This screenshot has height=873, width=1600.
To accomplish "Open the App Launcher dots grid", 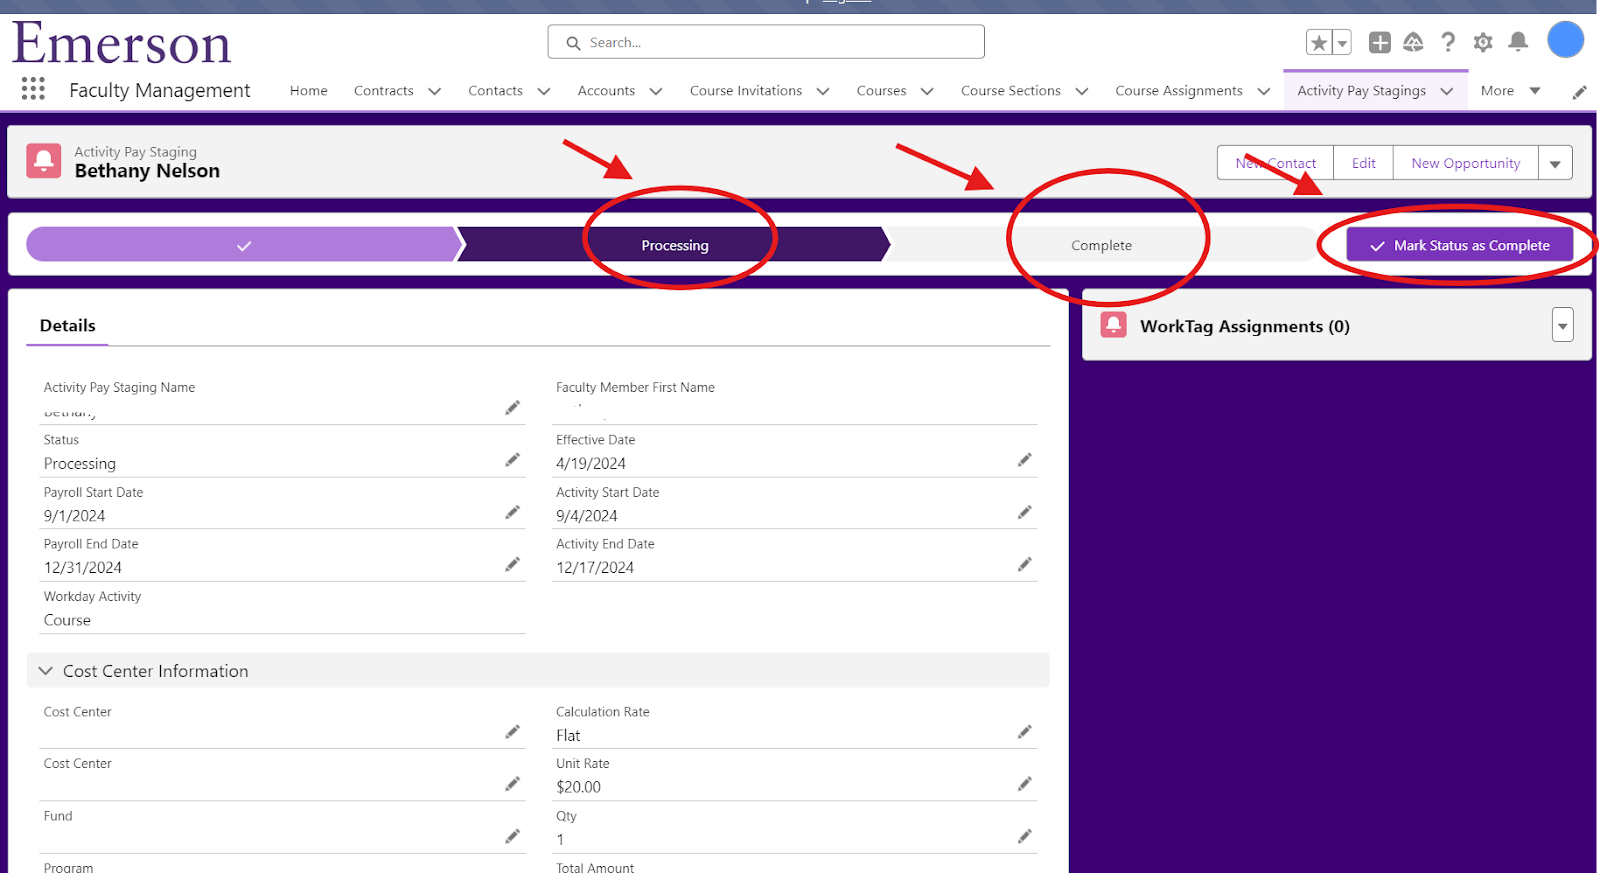I will [x=33, y=89].
